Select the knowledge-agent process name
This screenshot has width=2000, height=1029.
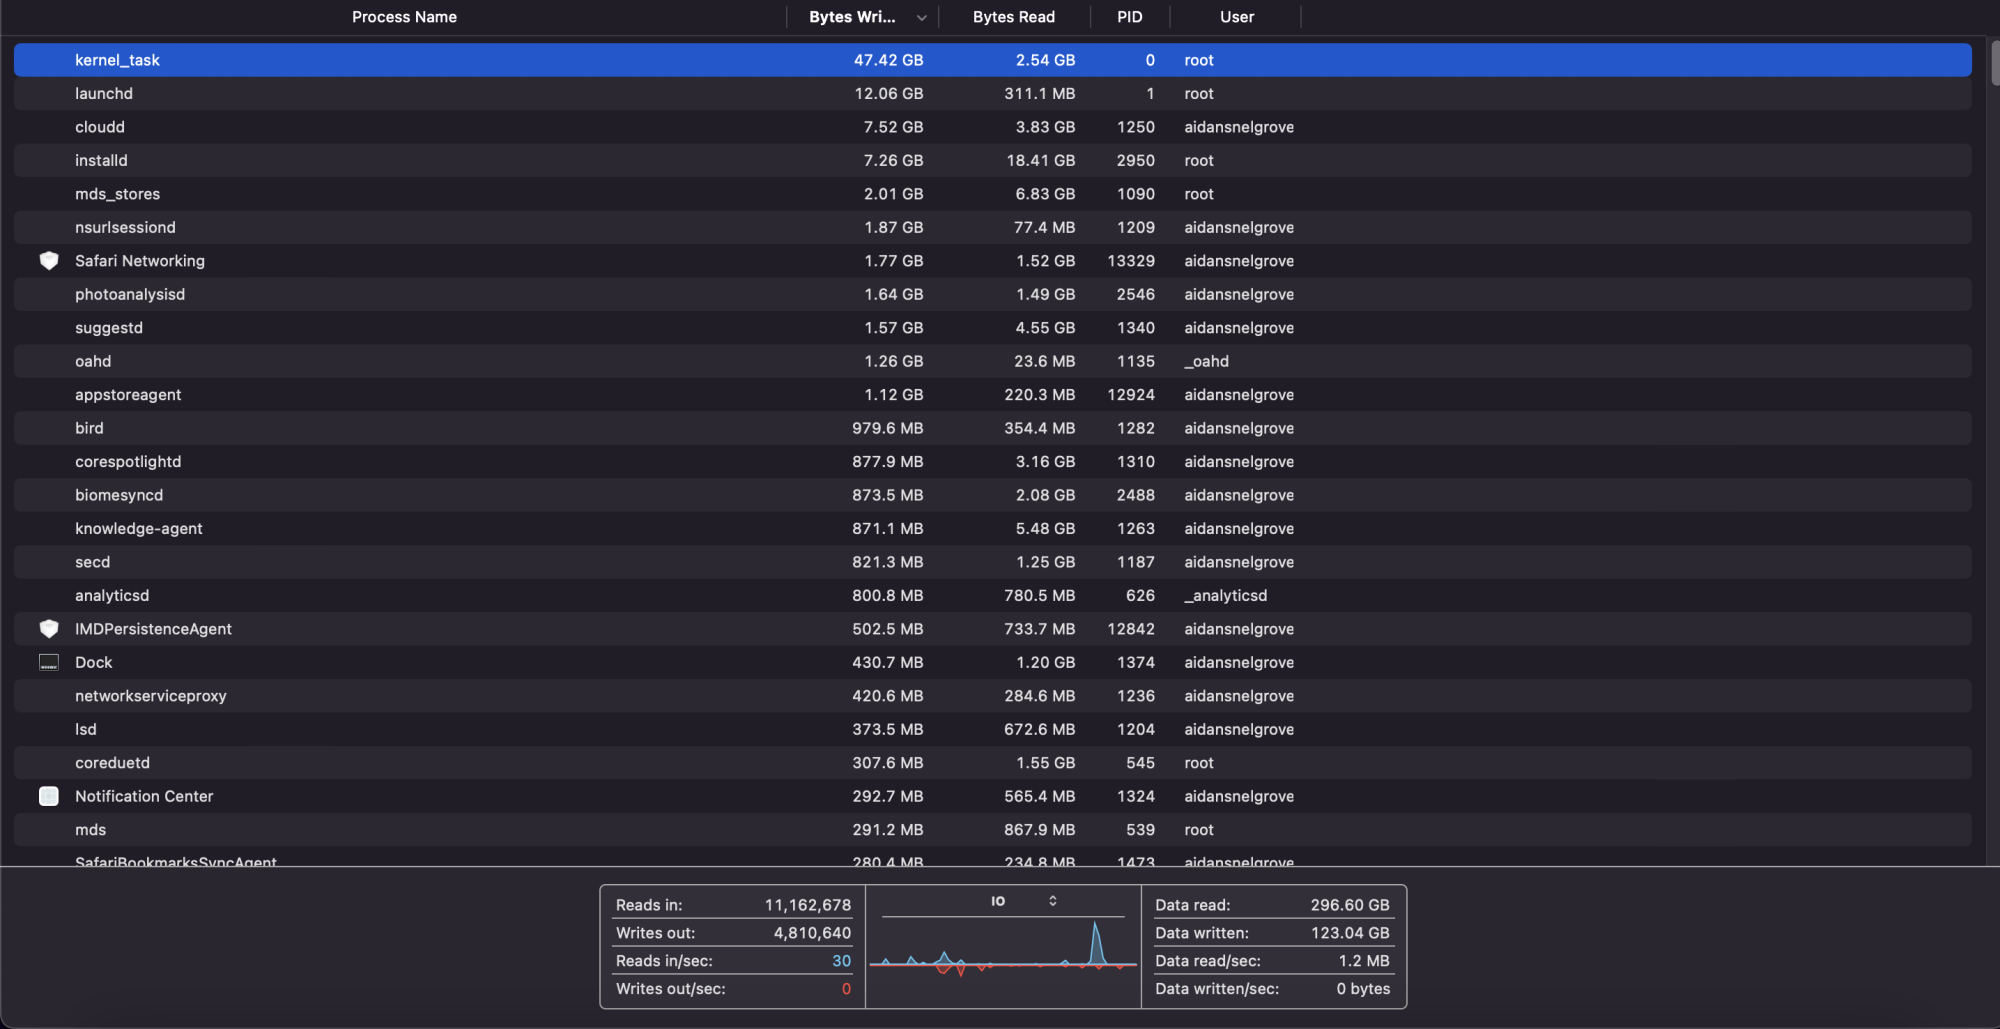(x=139, y=529)
